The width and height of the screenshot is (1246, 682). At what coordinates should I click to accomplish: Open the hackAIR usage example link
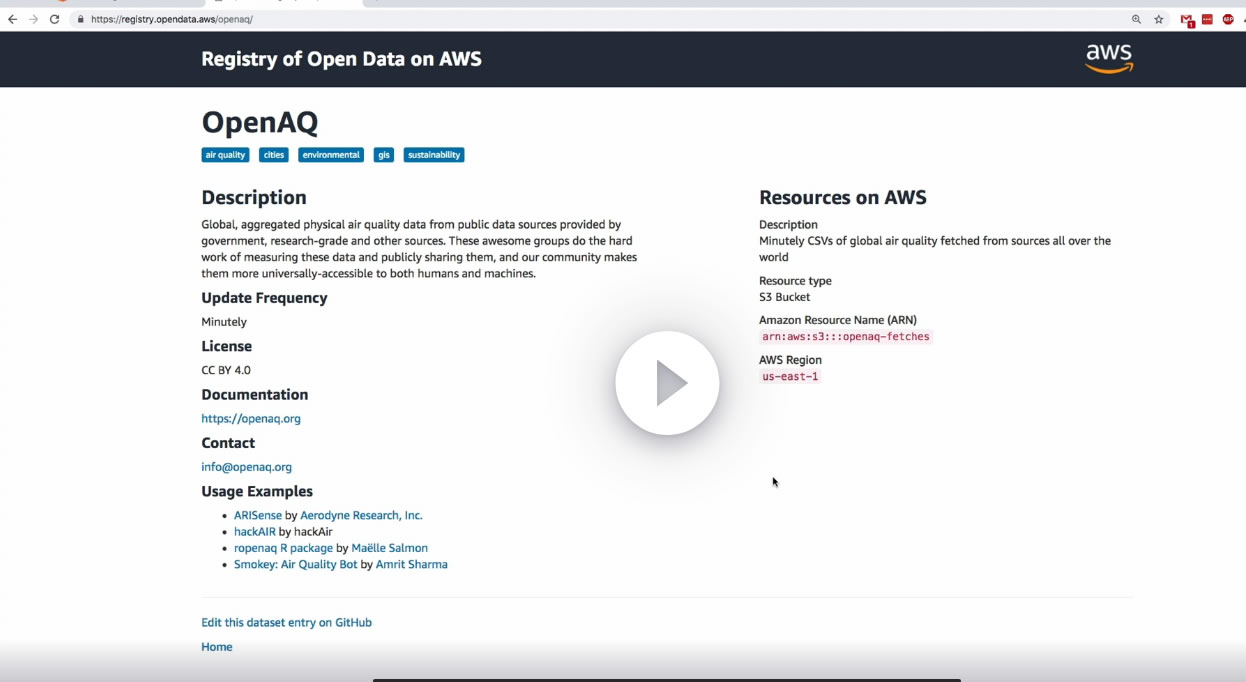(255, 532)
